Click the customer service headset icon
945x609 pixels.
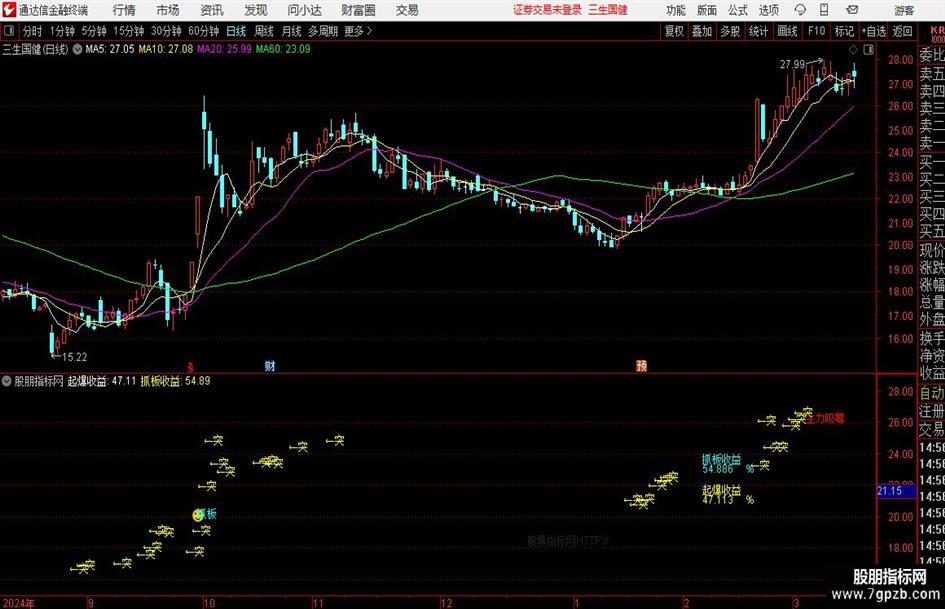tap(800, 10)
